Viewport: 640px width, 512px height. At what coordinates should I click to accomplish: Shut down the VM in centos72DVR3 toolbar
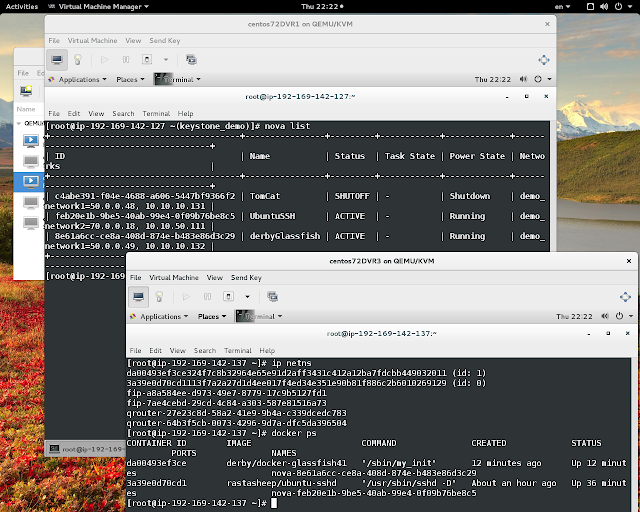click(x=229, y=296)
